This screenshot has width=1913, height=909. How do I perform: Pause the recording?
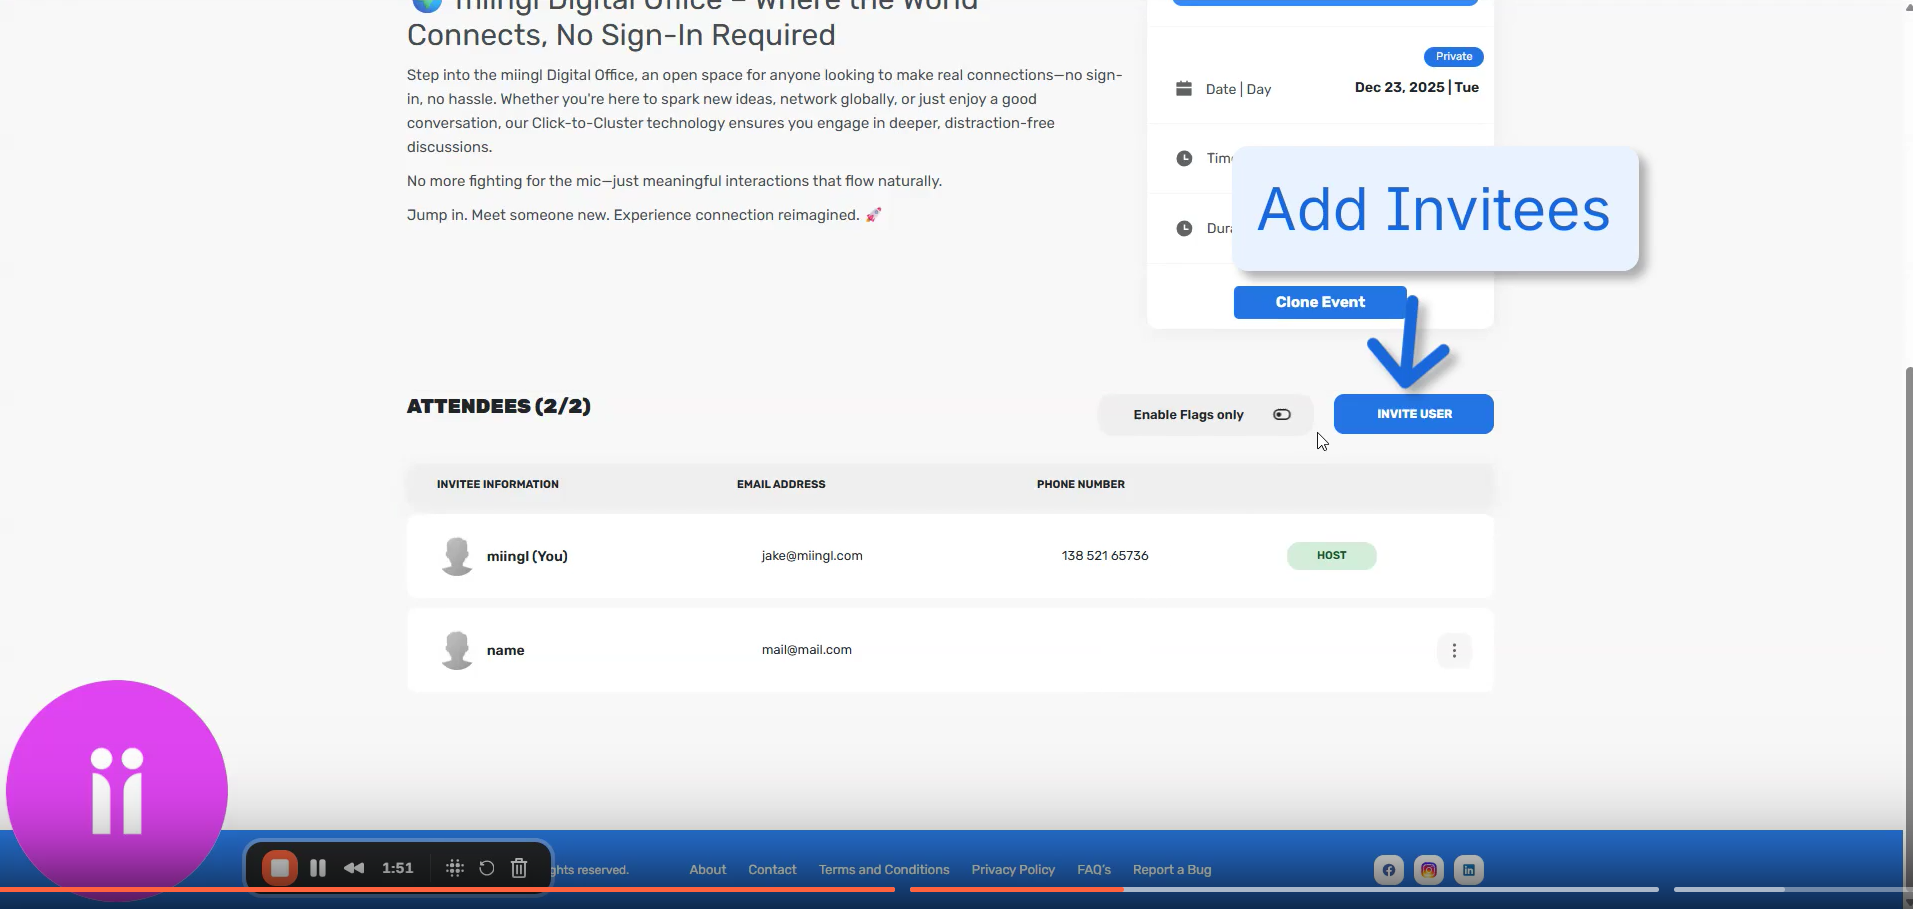pos(318,868)
